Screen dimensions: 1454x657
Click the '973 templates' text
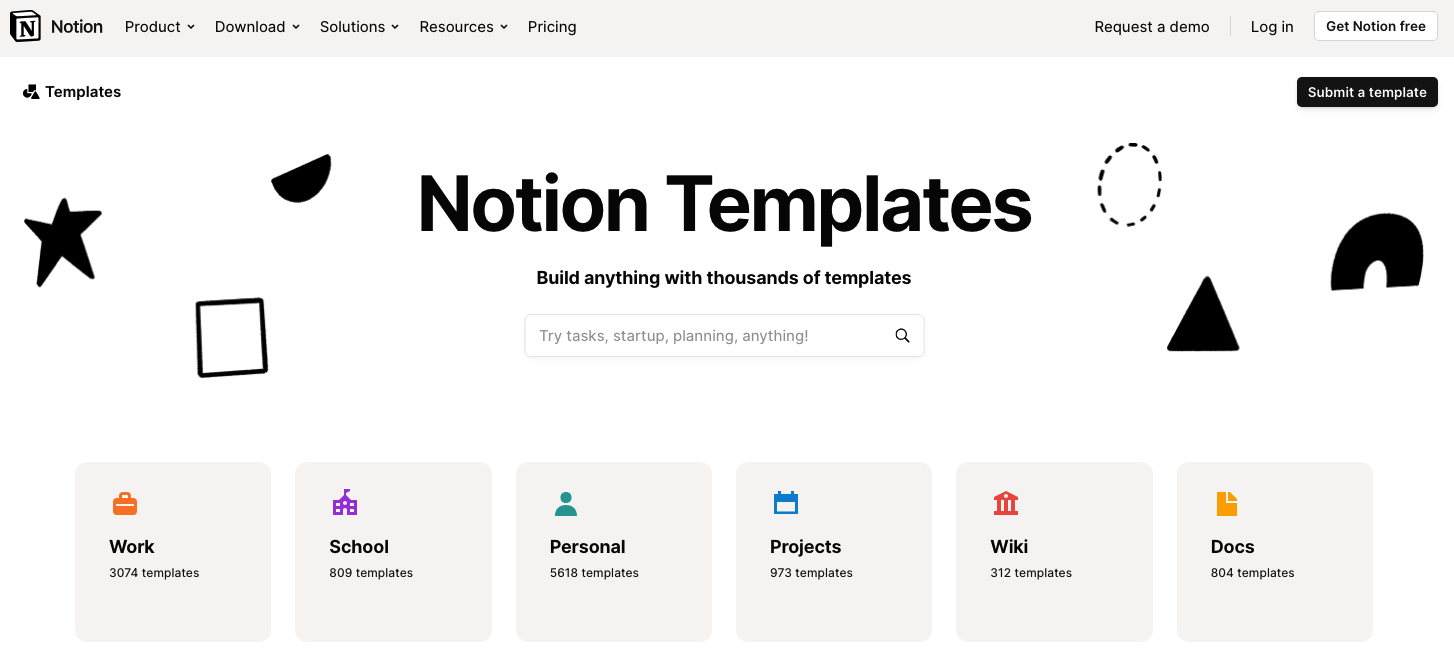(811, 573)
